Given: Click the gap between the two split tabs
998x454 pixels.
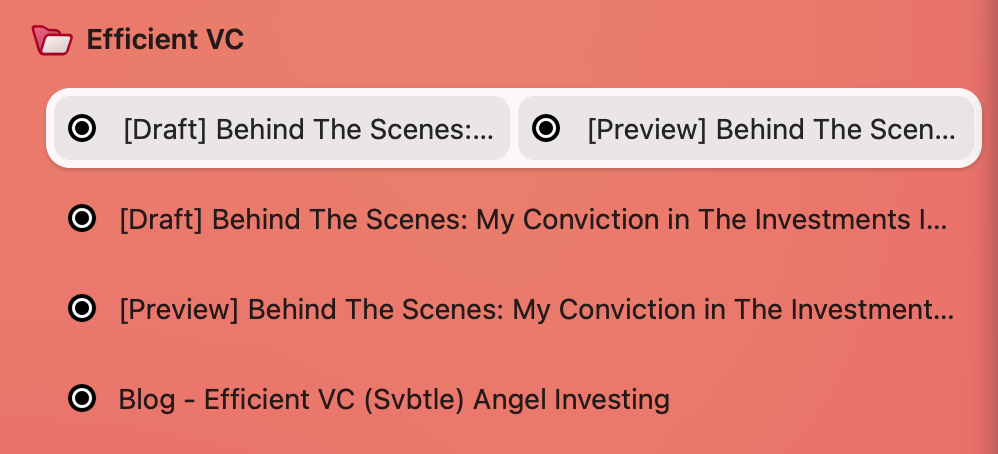Looking at the screenshot, I should [x=514, y=128].
